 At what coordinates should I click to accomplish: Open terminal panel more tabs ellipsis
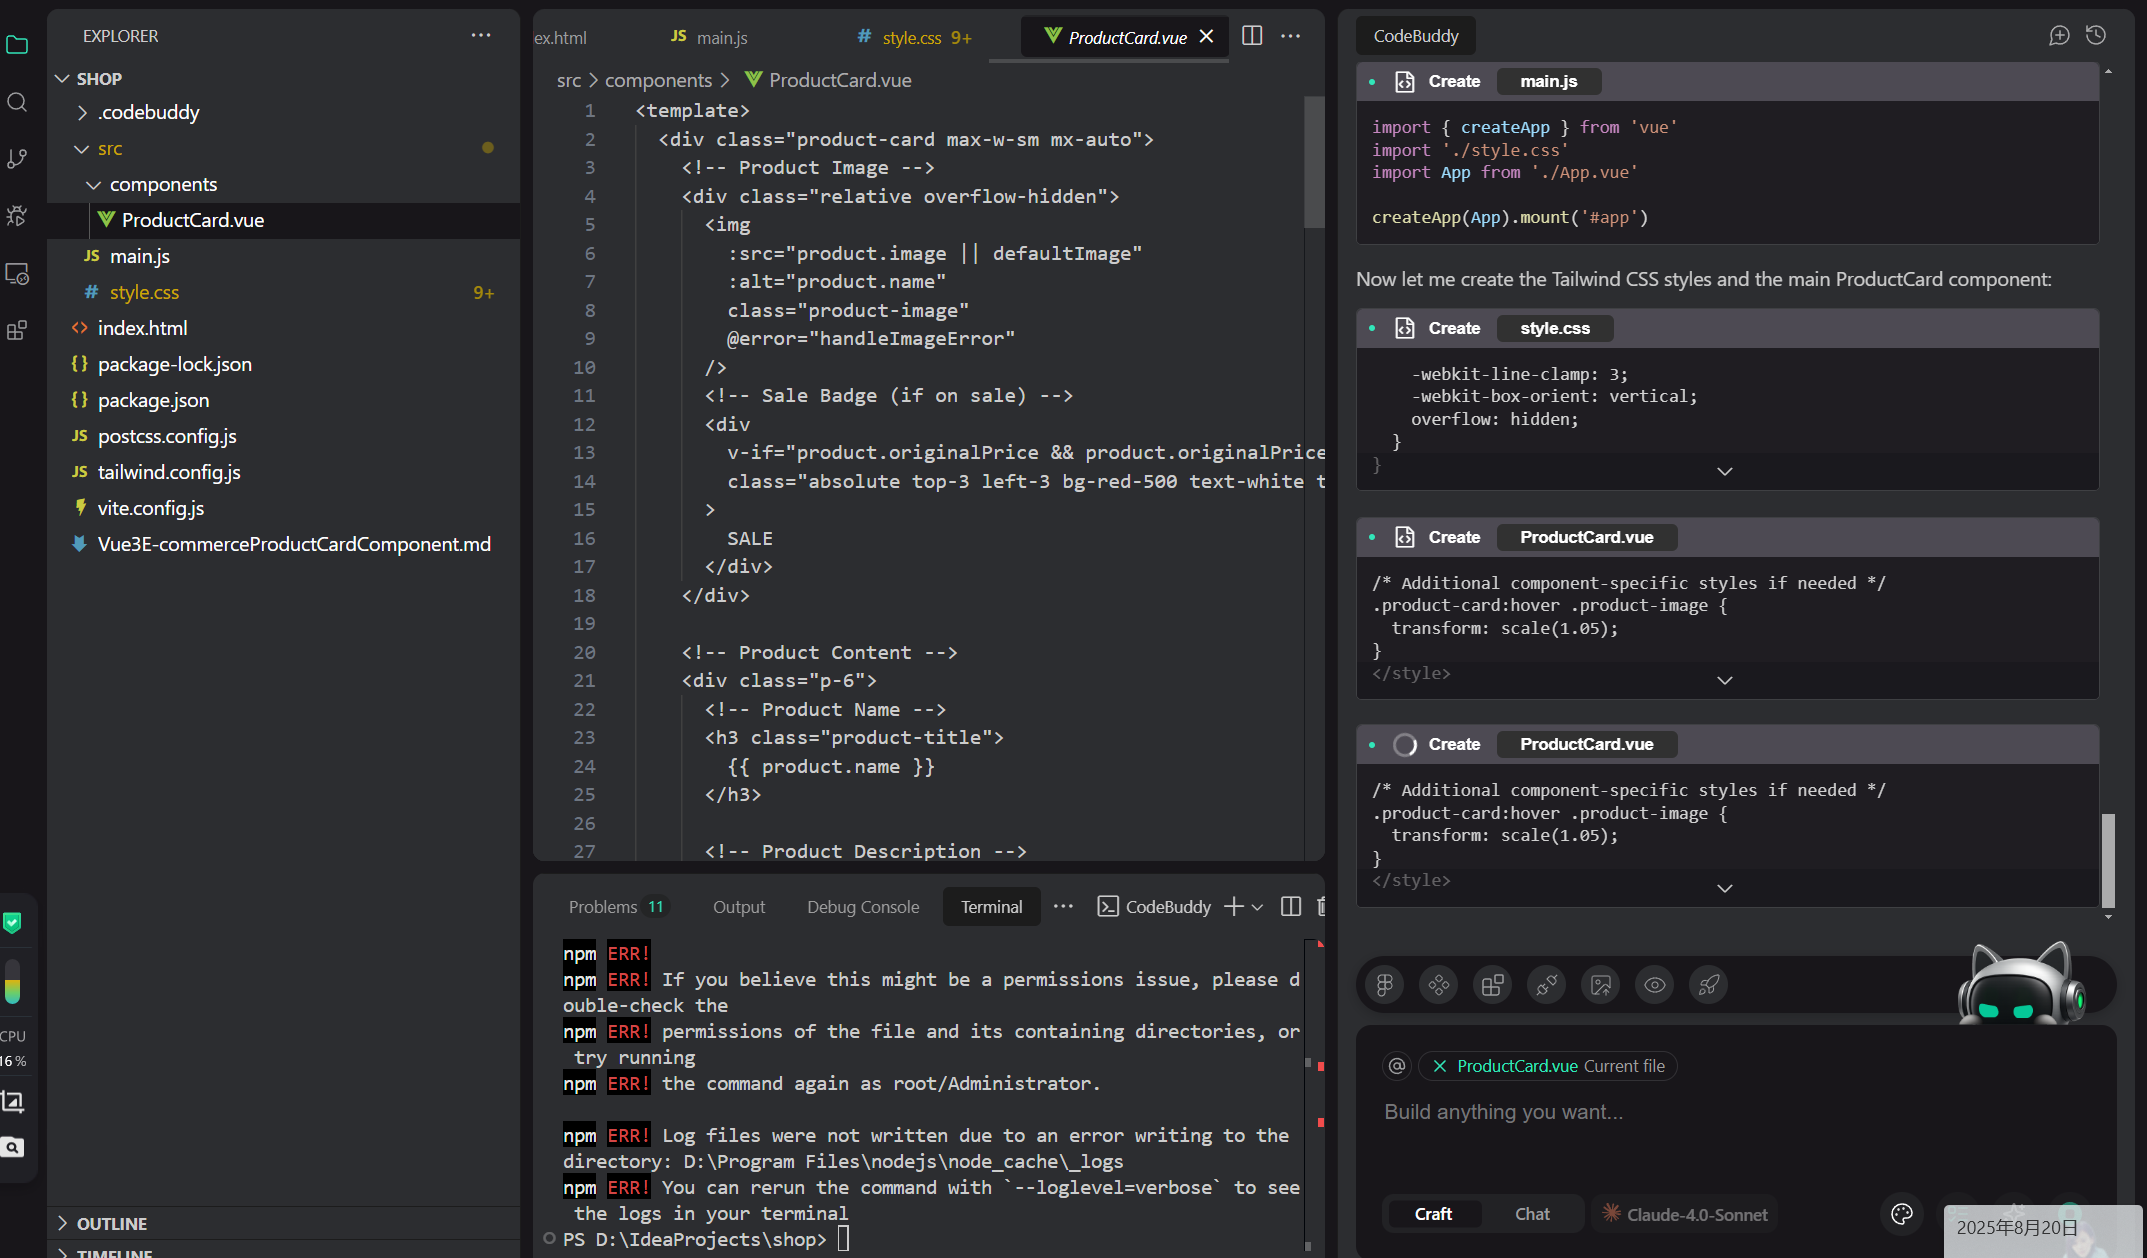point(1063,906)
